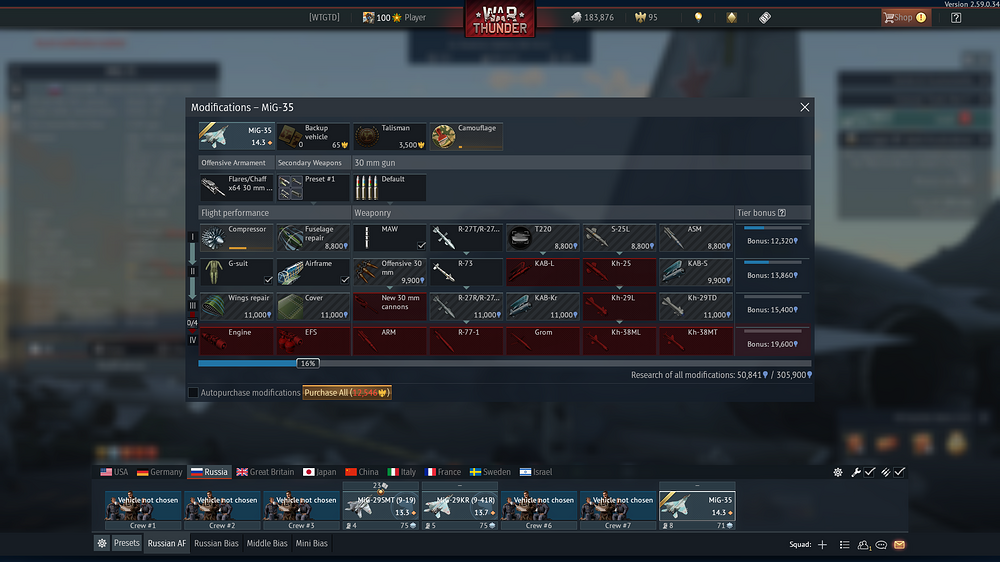Screen dimensions: 1000x562
Task: Expand the Kh-25 modification arrow
Action: [x=619, y=288]
